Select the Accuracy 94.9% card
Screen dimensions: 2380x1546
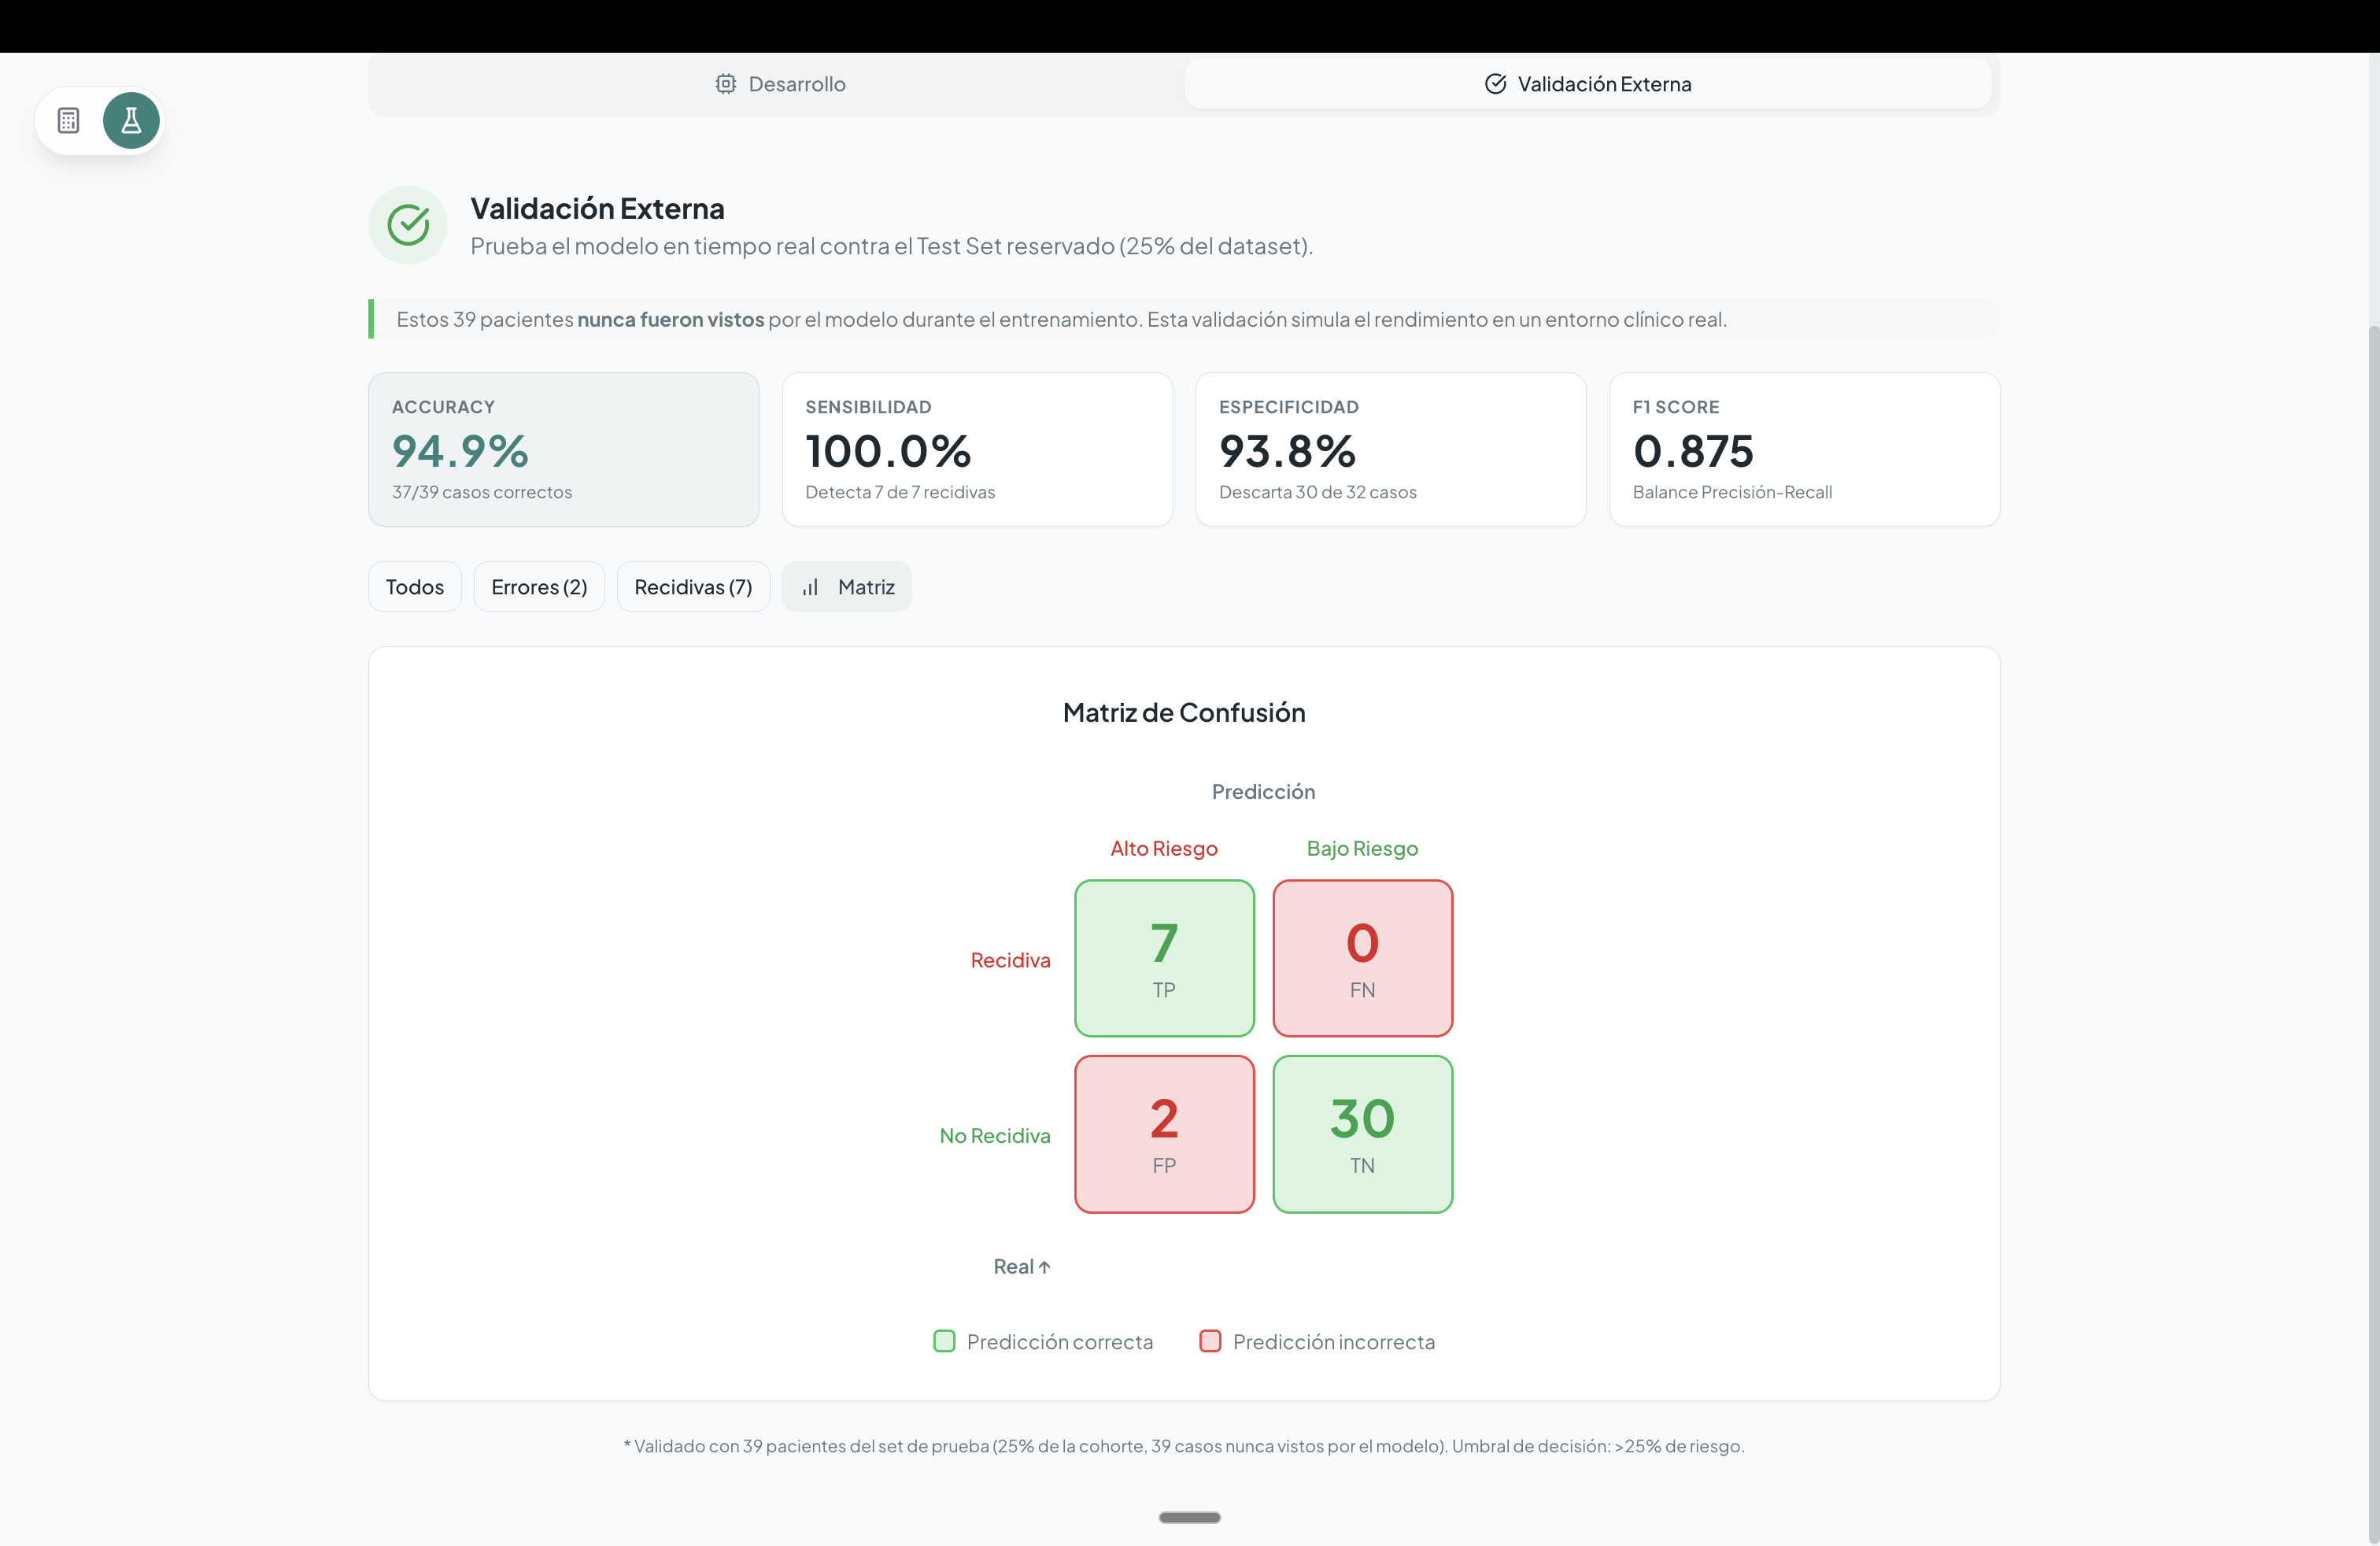pyautogui.click(x=563, y=449)
